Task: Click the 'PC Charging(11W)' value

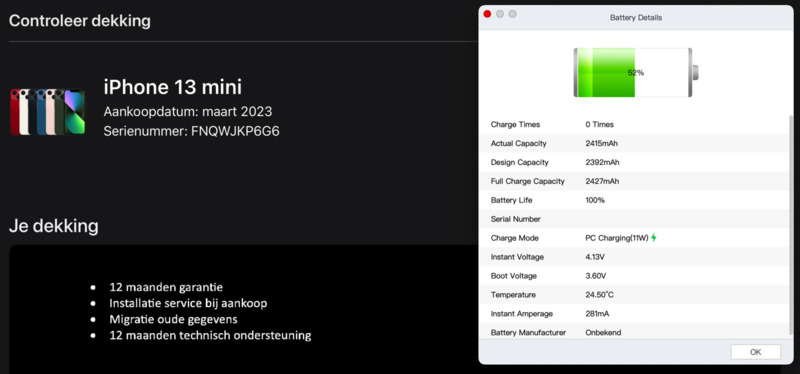Action: click(617, 238)
